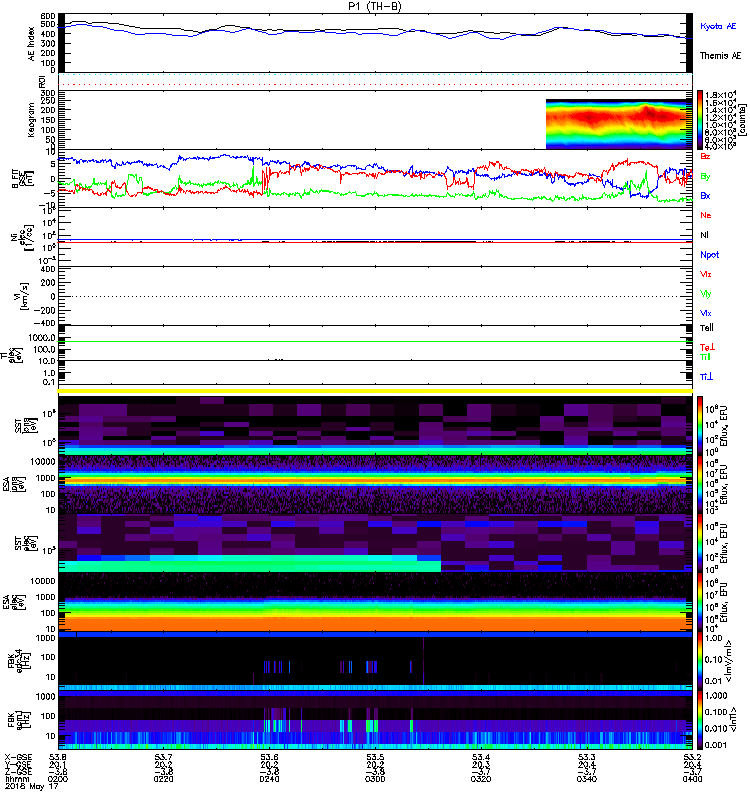Select the green 'Ti∥' legend label

tap(705, 357)
